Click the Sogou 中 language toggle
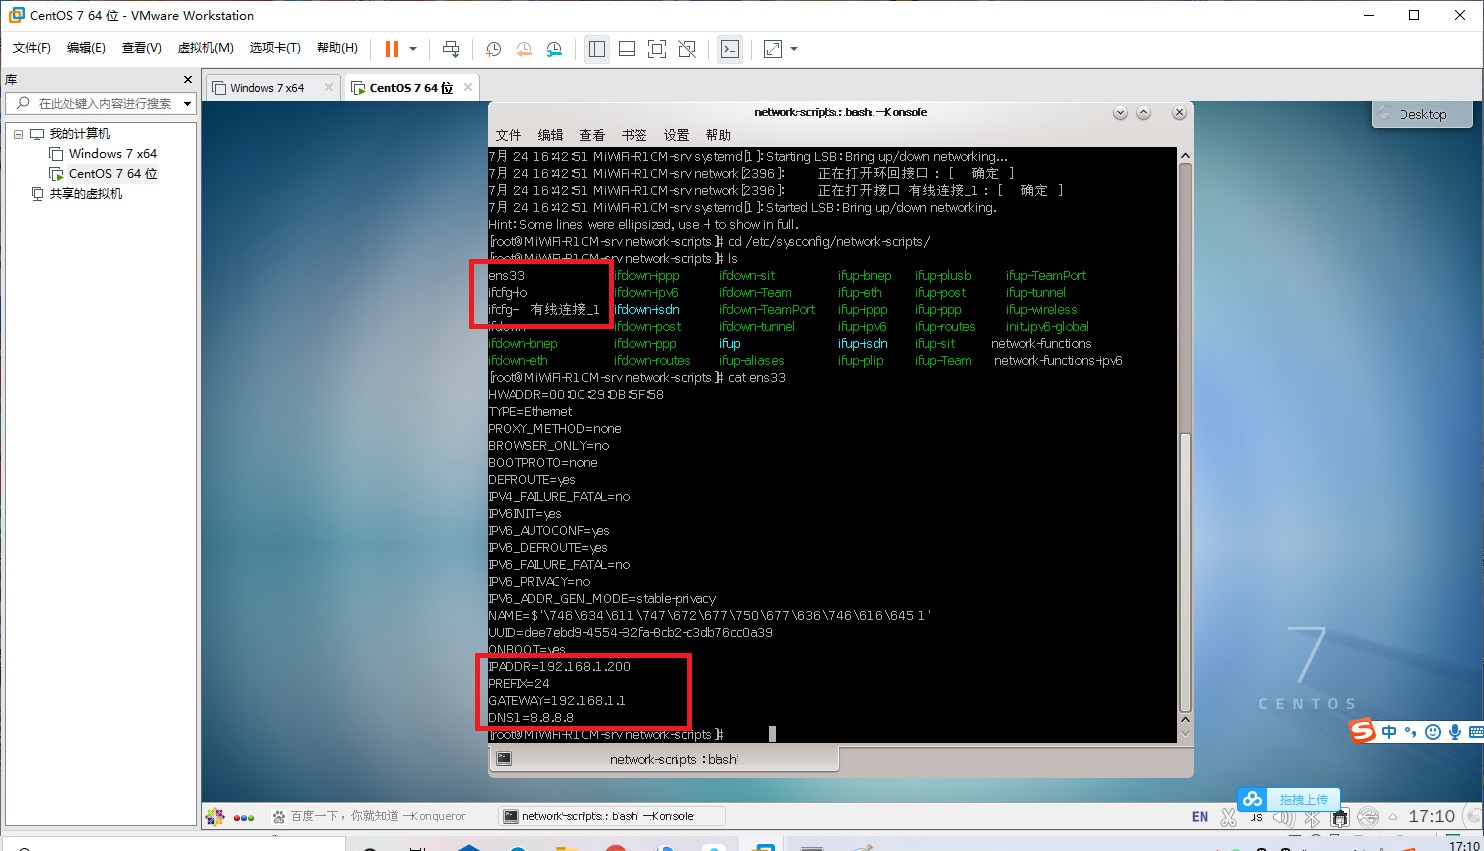This screenshot has height=851, width=1484. (x=1389, y=732)
